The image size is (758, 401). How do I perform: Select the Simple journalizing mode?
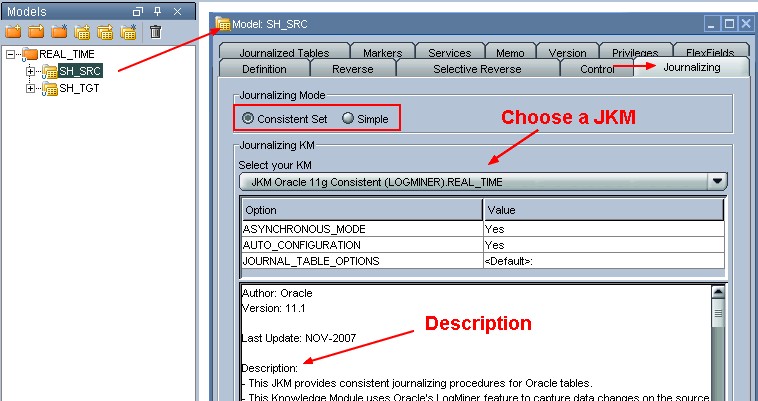(348, 118)
